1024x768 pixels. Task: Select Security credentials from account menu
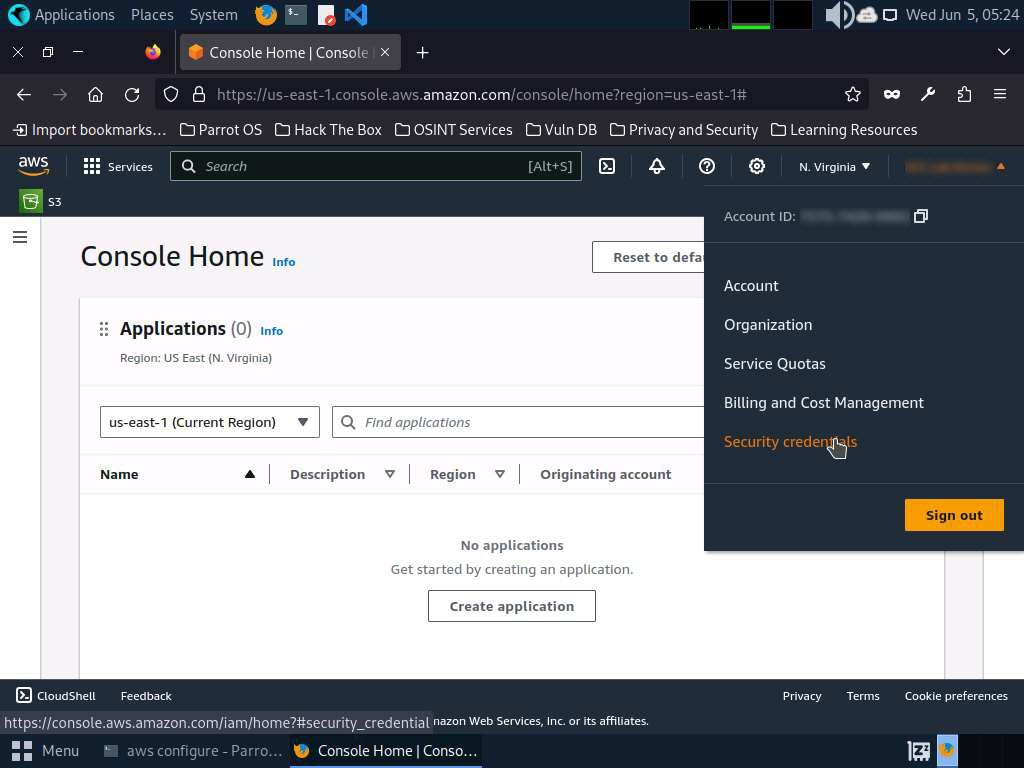pos(789,442)
